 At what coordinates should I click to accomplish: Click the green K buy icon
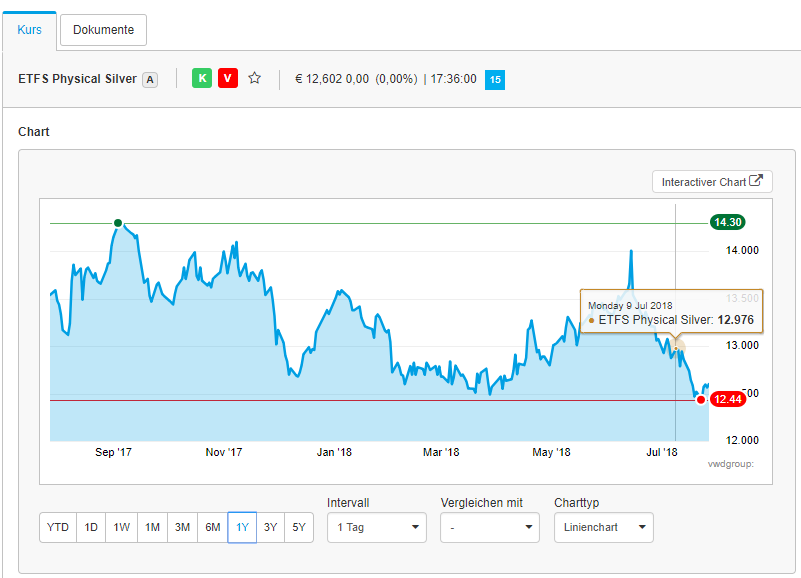click(x=202, y=78)
